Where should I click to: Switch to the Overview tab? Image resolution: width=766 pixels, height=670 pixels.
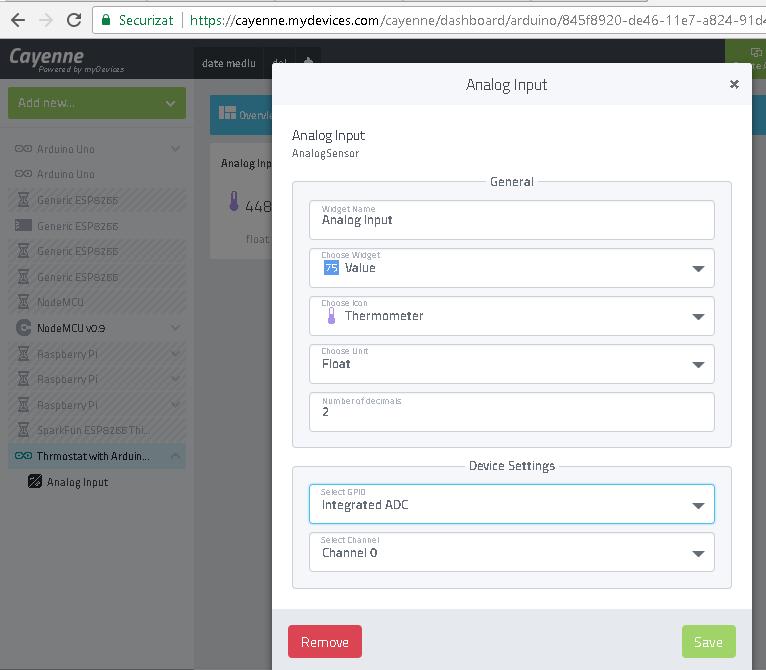pyautogui.click(x=241, y=114)
